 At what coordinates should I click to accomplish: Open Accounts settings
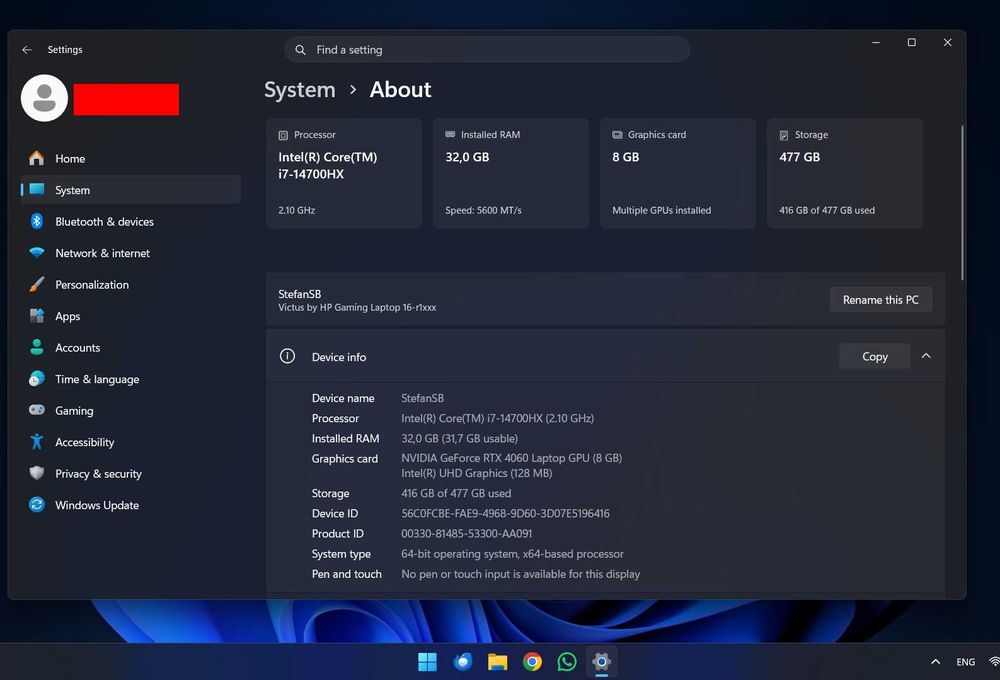coord(131,347)
